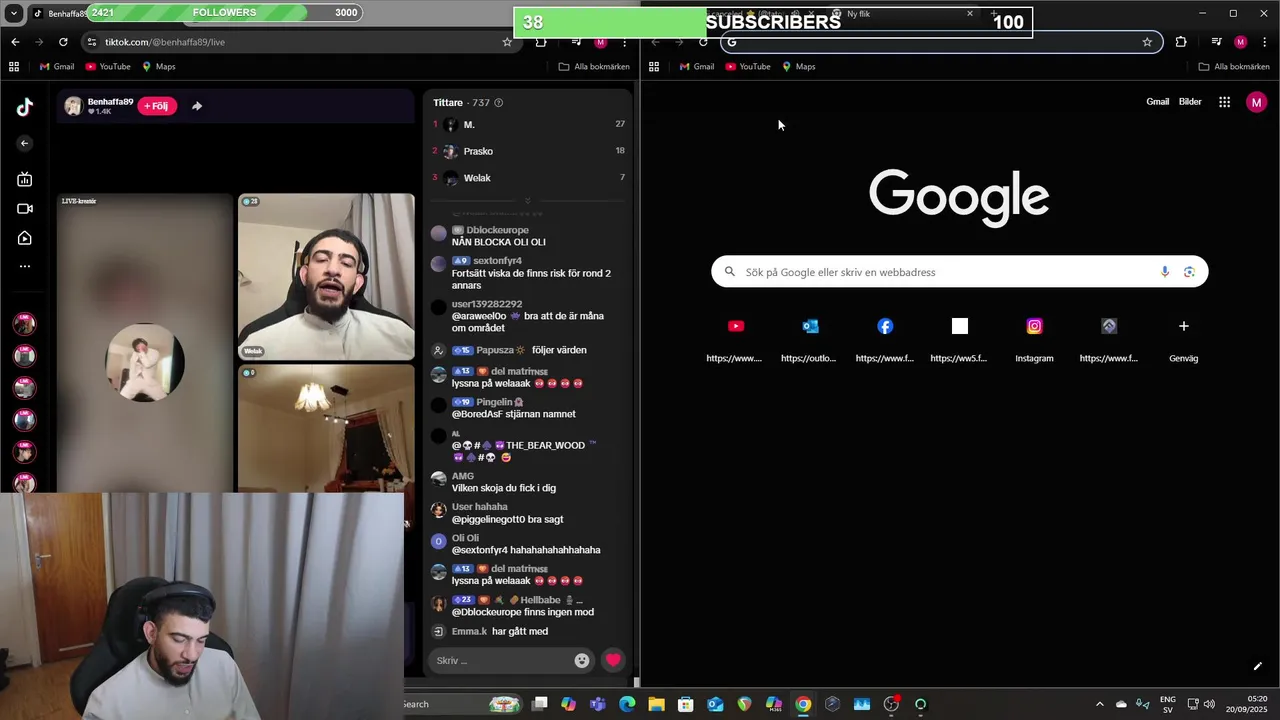The height and width of the screenshot is (720, 1280).
Task: Open the home icon in TikTok sidebar
Action: tap(25, 238)
